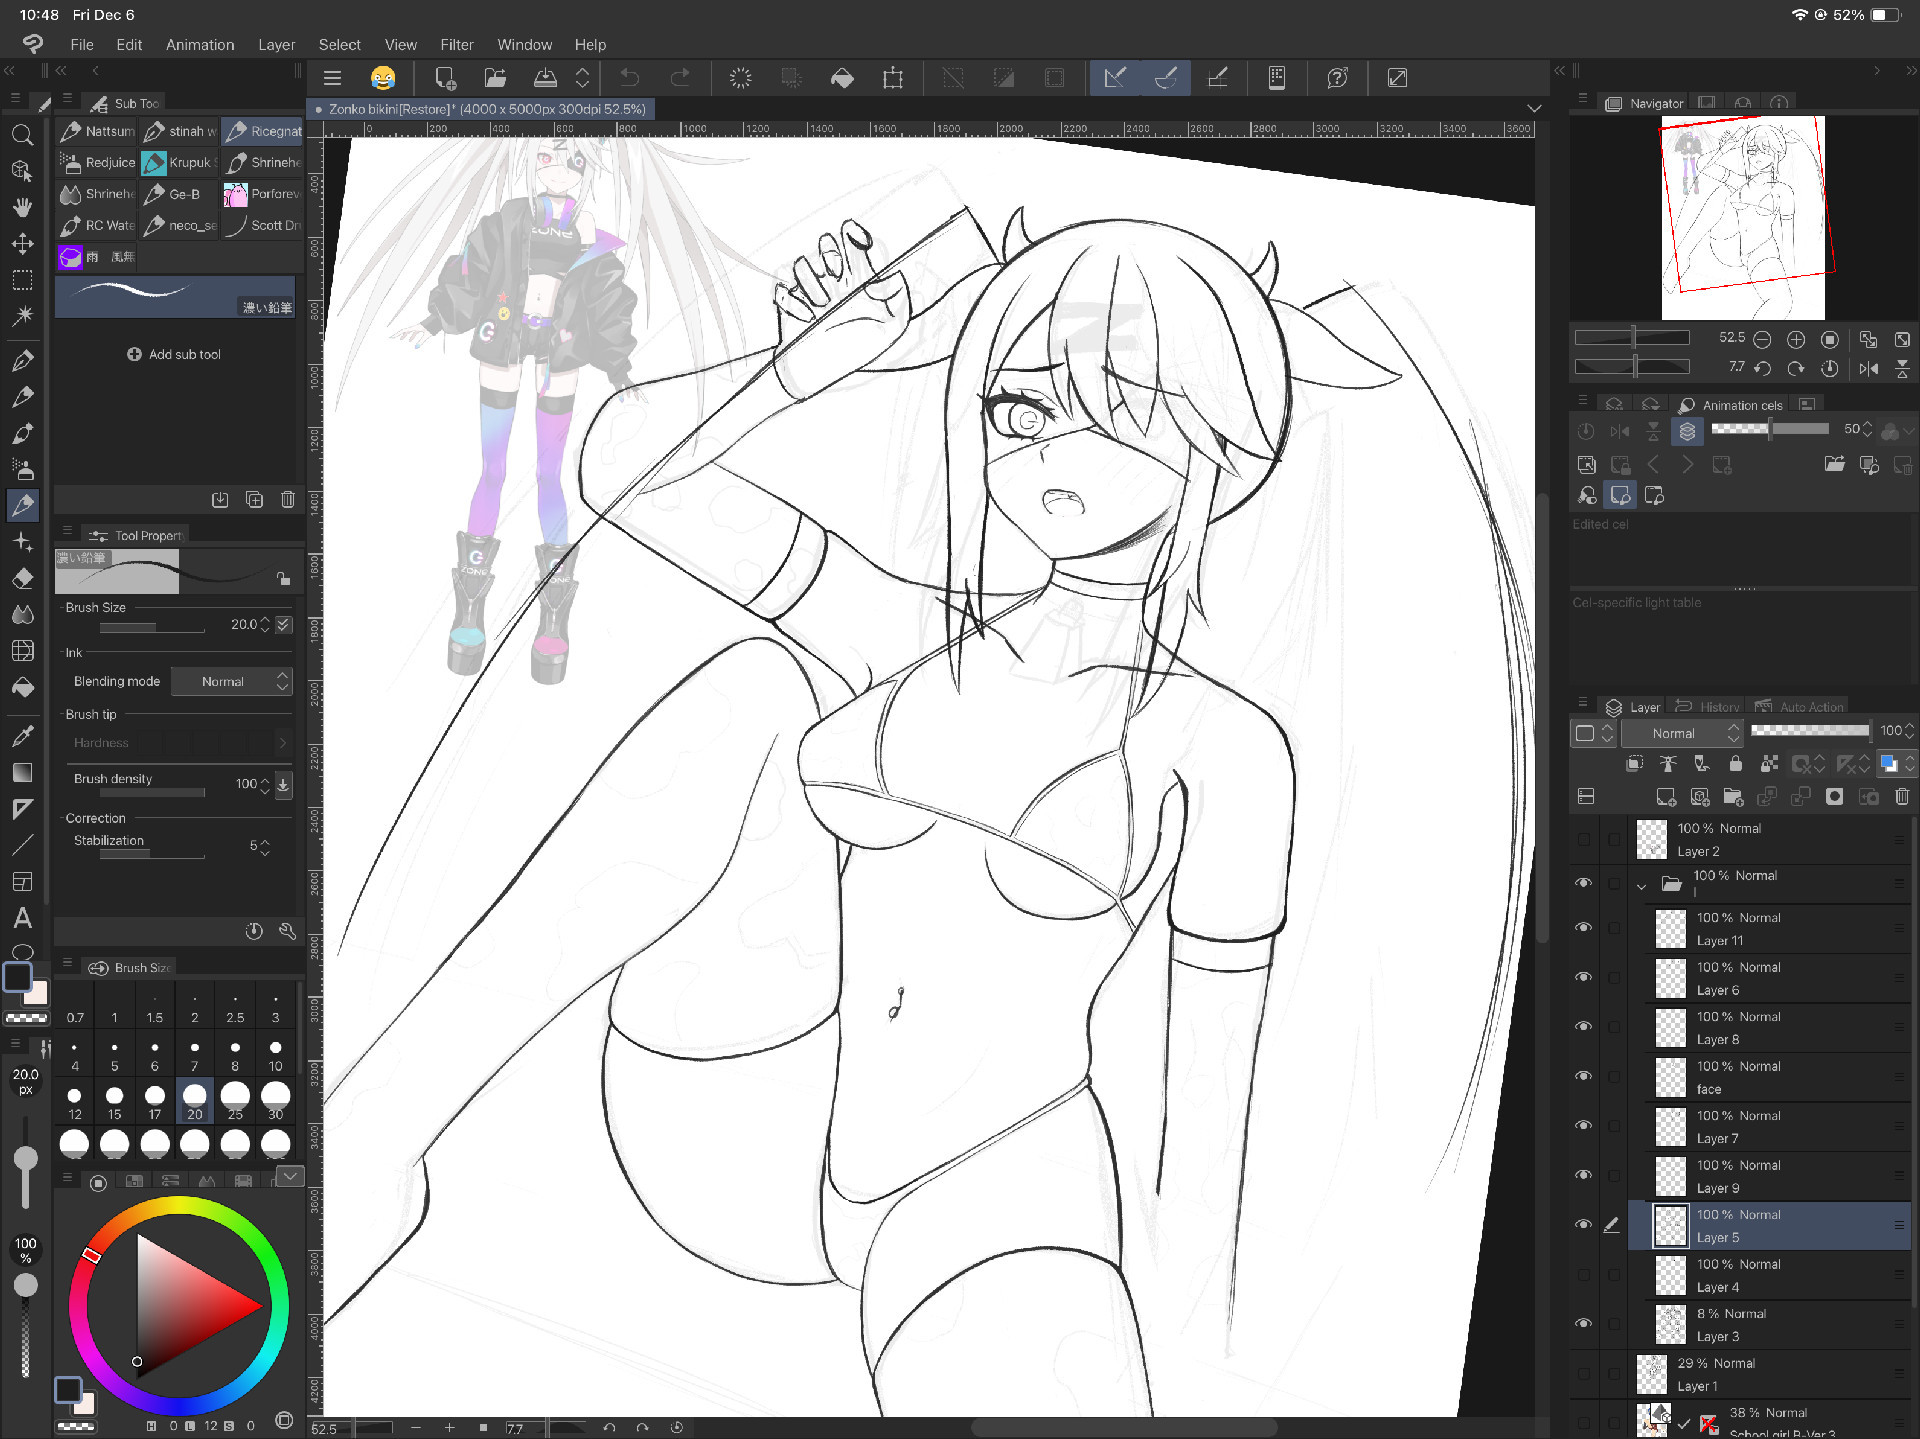Select the Eyedropper tool
1920x1439 pixels.
22,736
